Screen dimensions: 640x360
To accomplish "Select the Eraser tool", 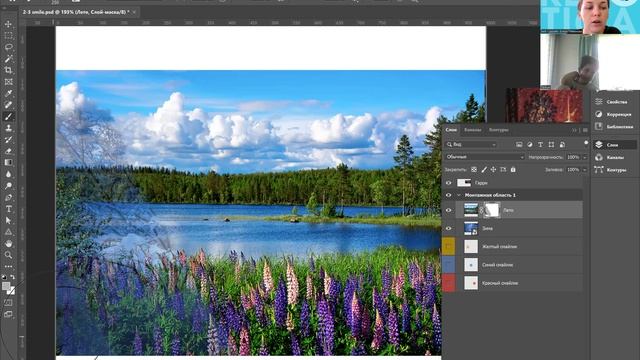I will (x=8, y=151).
